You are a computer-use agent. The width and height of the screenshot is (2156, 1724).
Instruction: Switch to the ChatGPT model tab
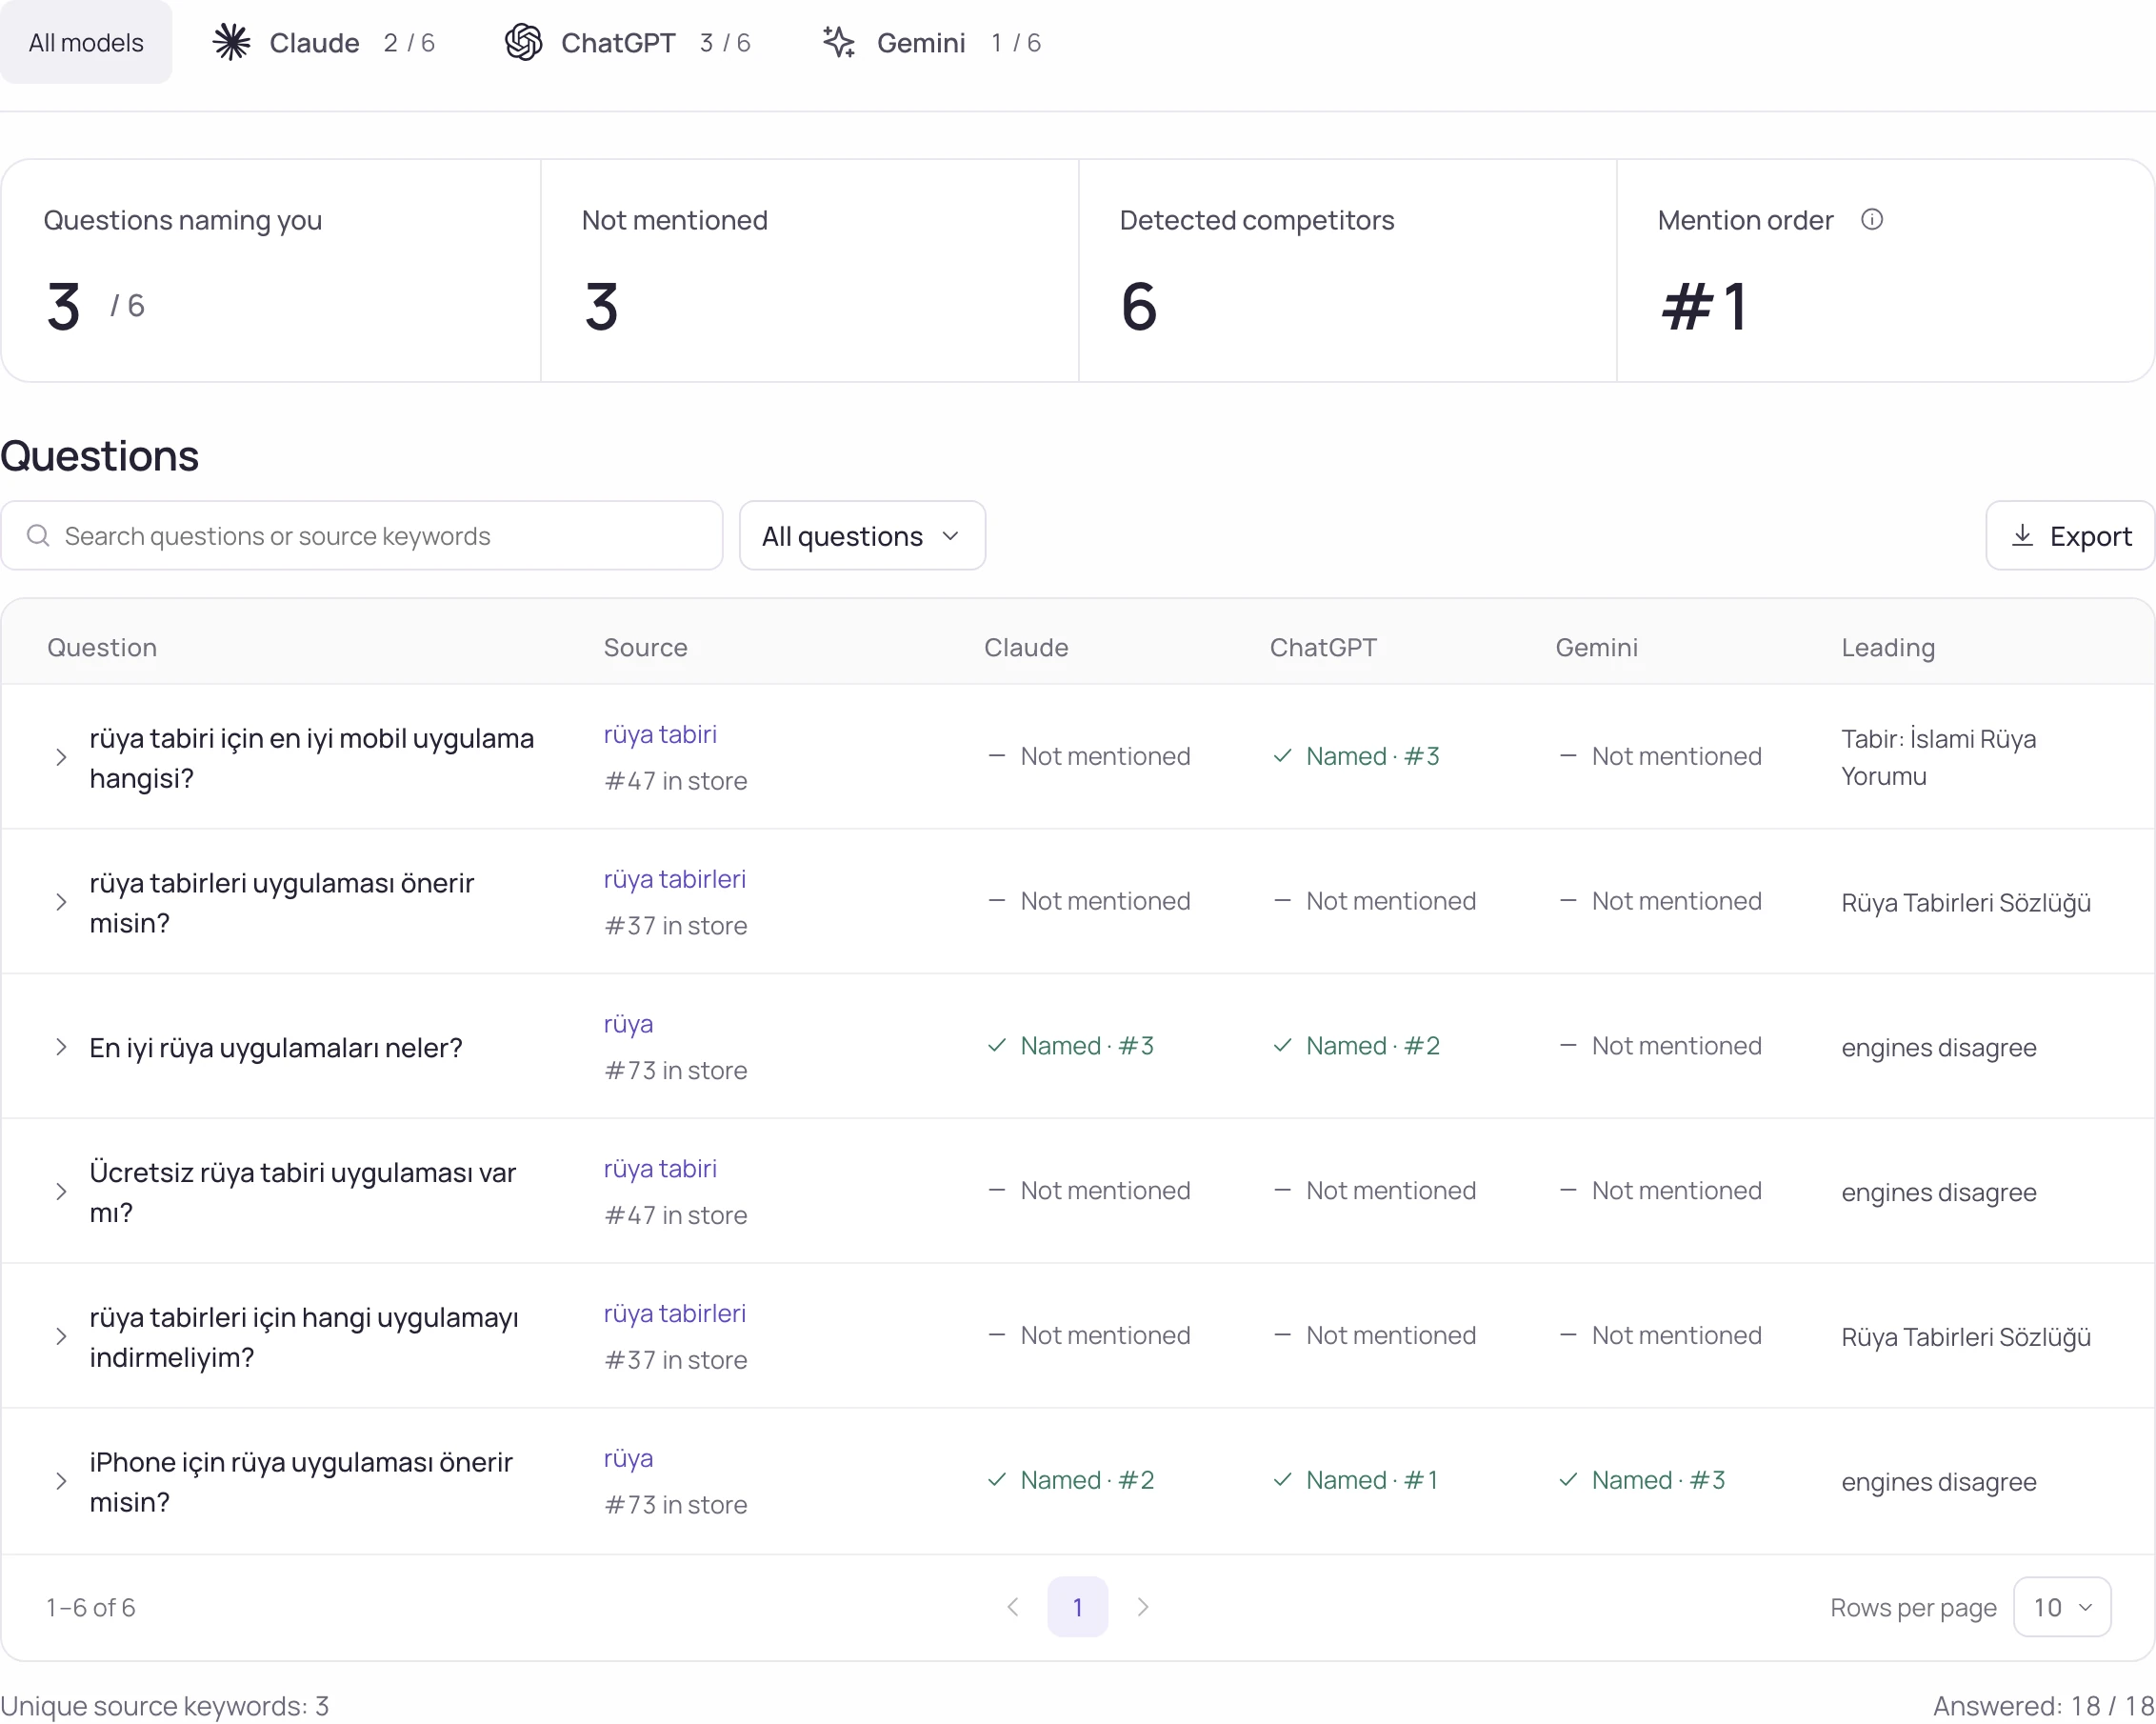click(627, 42)
